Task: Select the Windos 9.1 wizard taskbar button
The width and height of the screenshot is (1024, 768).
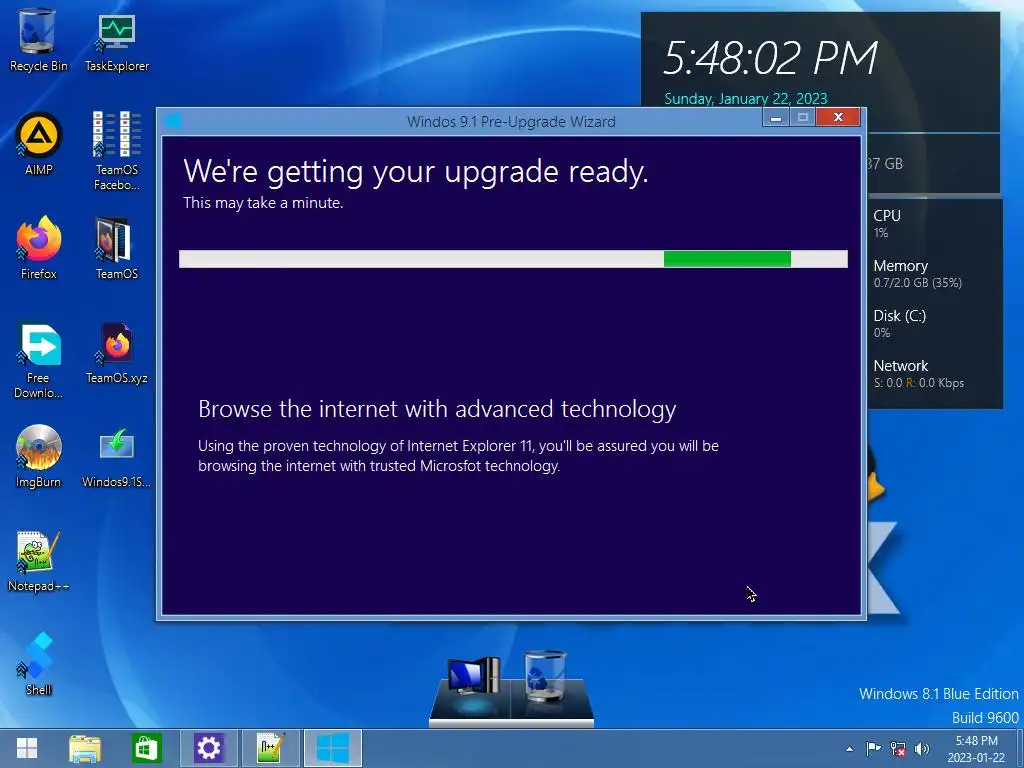Action: pyautogui.click(x=332, y=748)
